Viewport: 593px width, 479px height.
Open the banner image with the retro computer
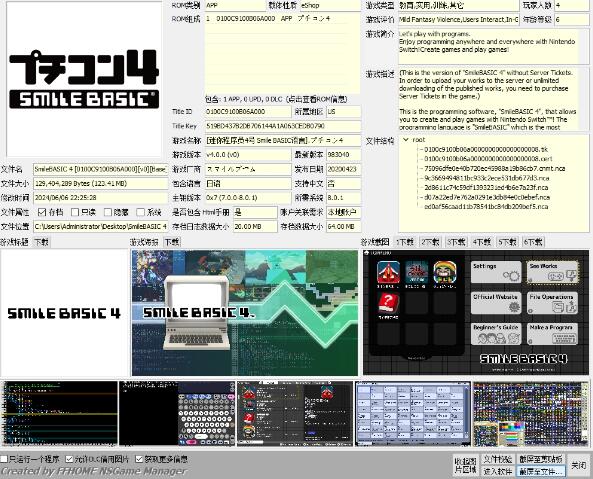[x=245, y=313]
